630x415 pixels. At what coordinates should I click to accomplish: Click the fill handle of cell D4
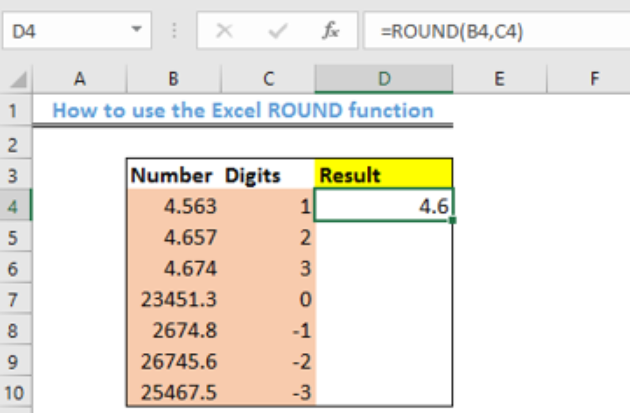point(453,220)
